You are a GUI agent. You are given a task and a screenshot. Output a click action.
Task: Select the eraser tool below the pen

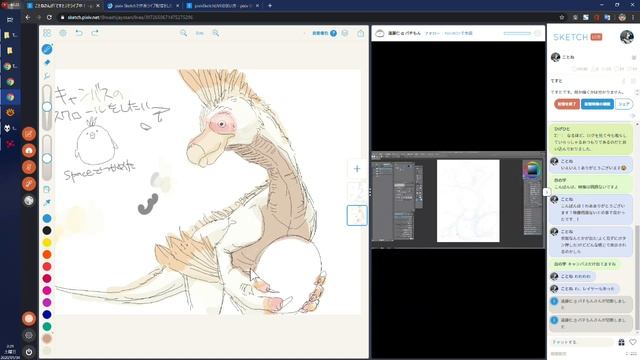47,62
